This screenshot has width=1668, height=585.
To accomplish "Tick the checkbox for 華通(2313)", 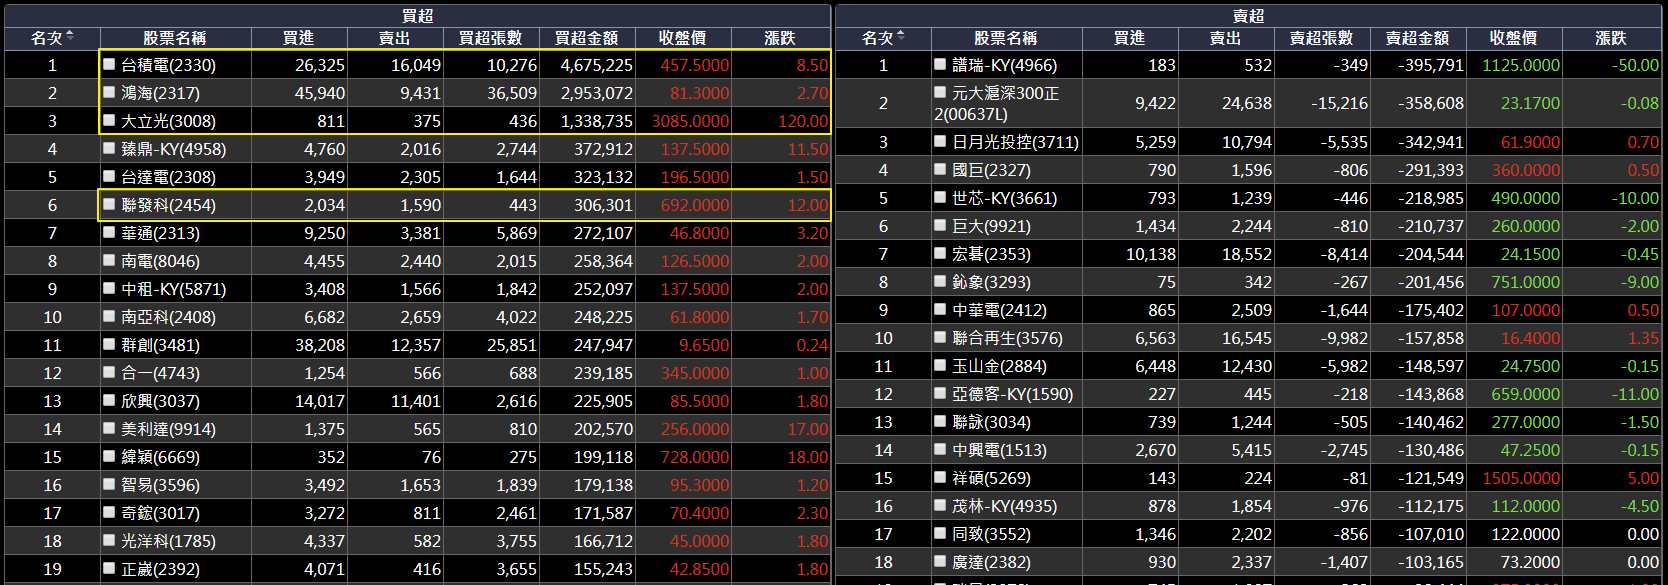I will pyautogui.click(x=110, y=232).
